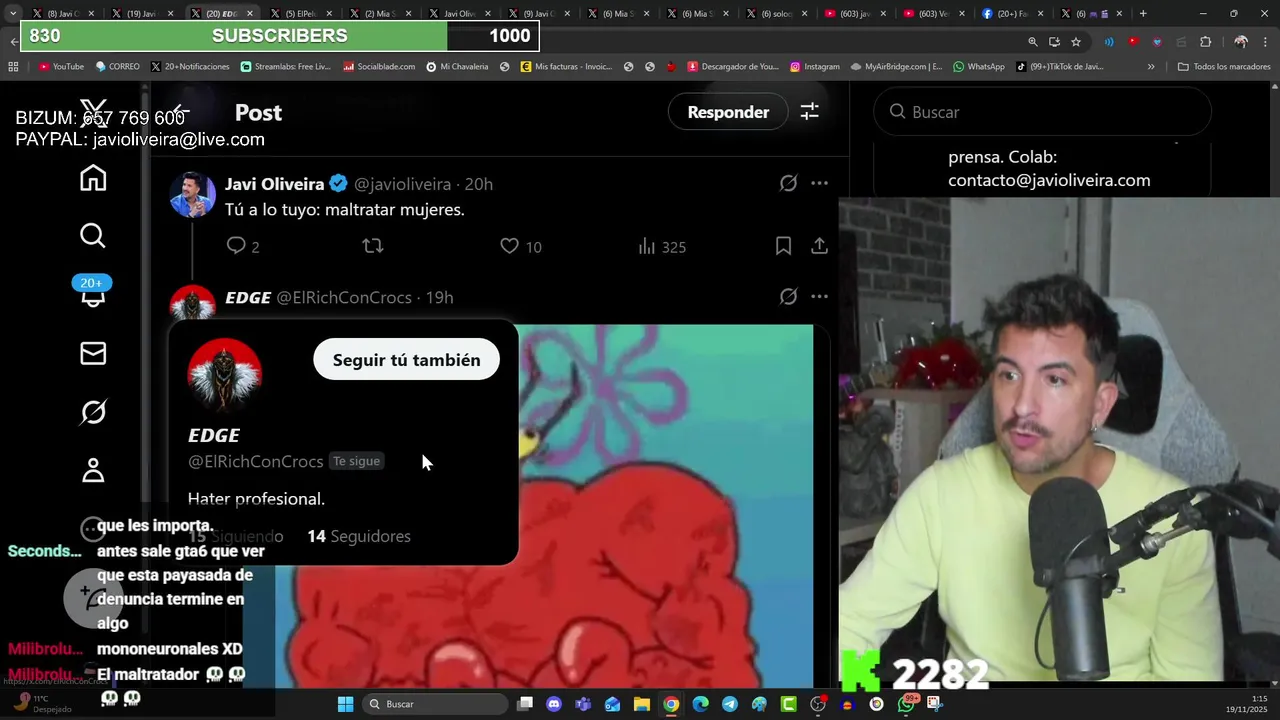Switch to the (2) Mia browser tab
This screenshot has height=720, width=1280.
(x=383, y=14)
